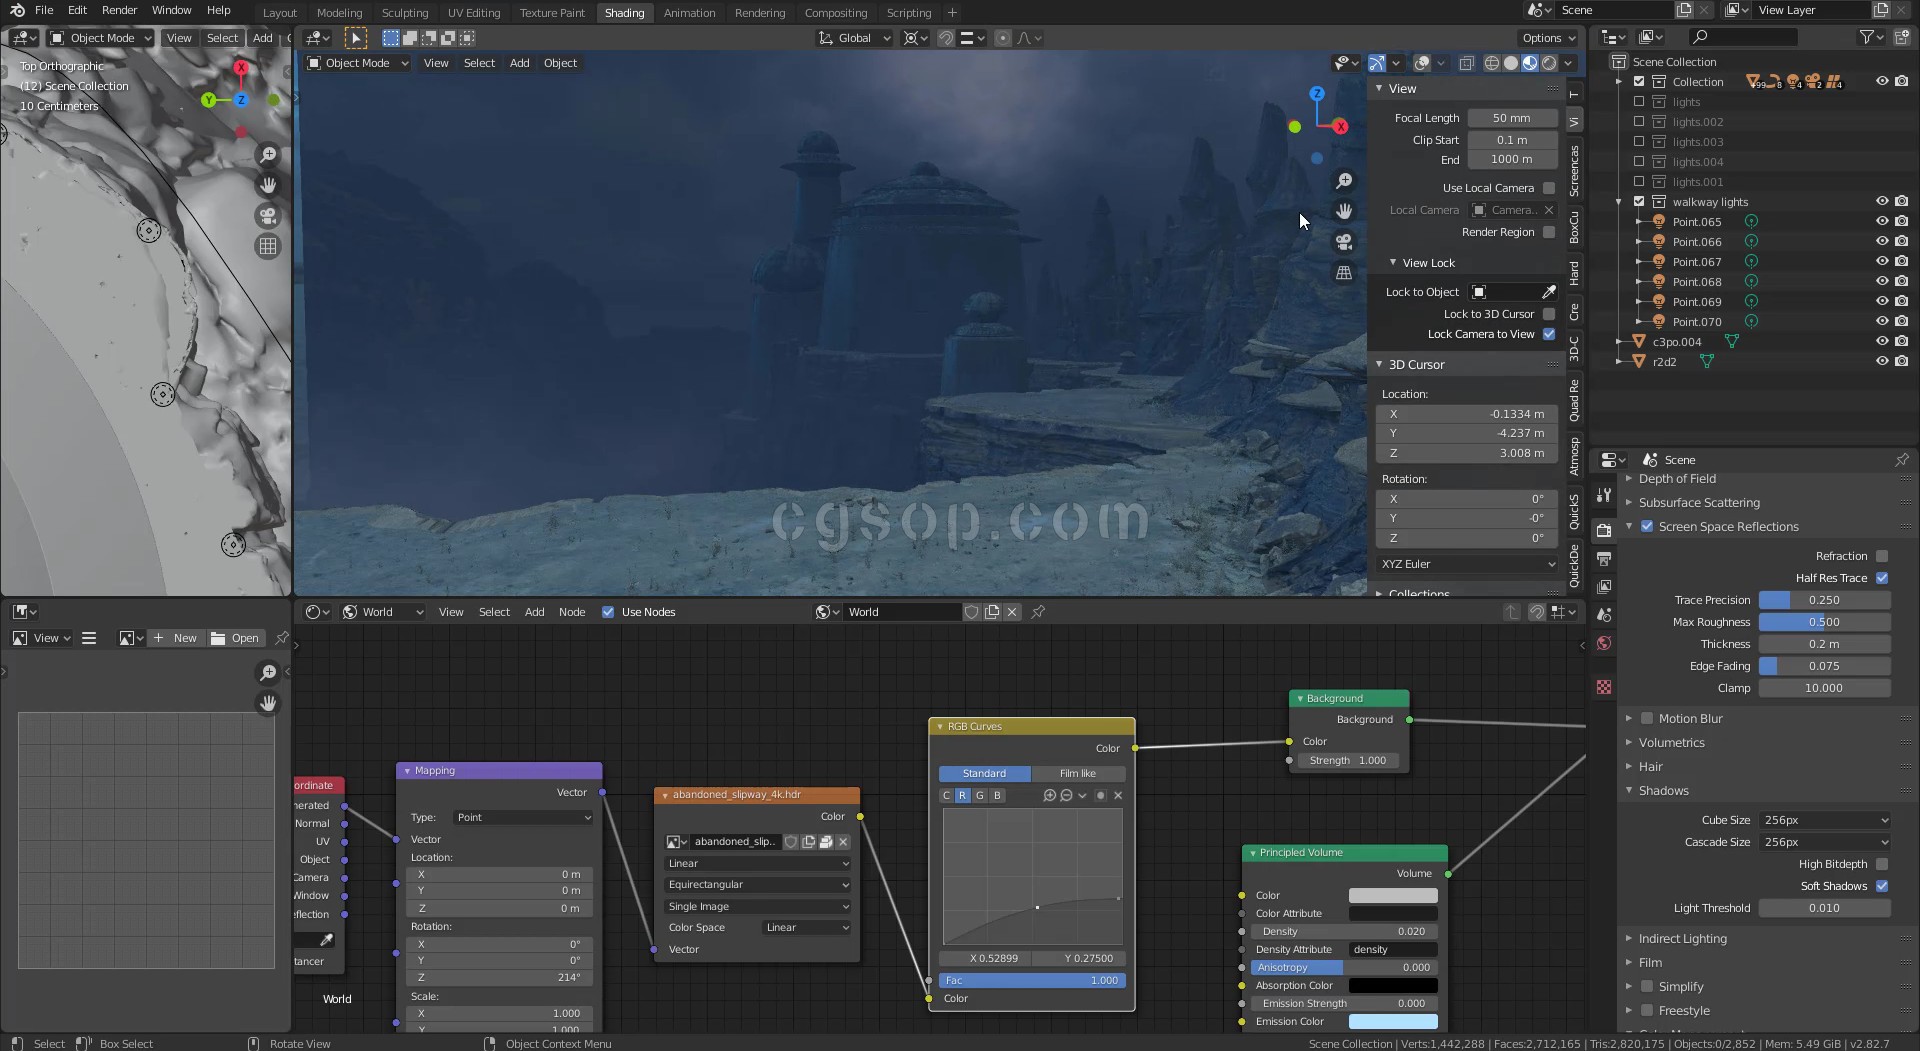This screenshot has width=1920, height=1051.
Task: Select Film like tone in RGB Curves
Action: pos(1078,774)
